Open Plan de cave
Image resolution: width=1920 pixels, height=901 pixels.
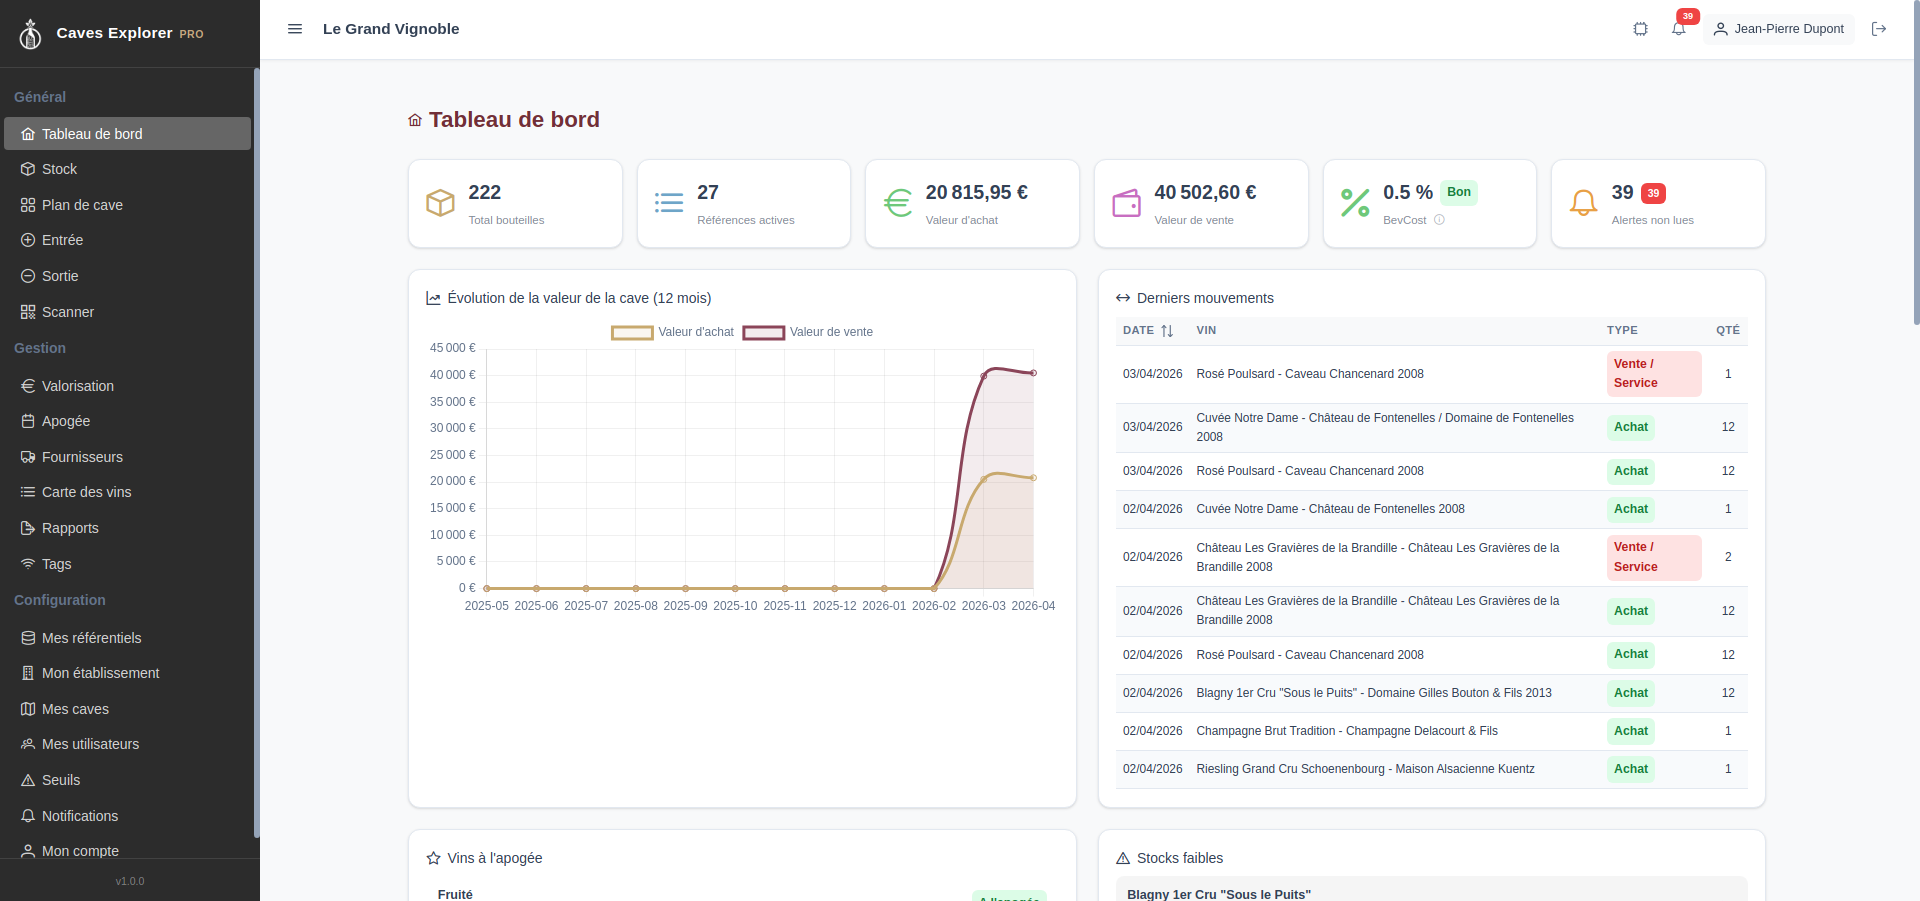(x=127, y=205)
